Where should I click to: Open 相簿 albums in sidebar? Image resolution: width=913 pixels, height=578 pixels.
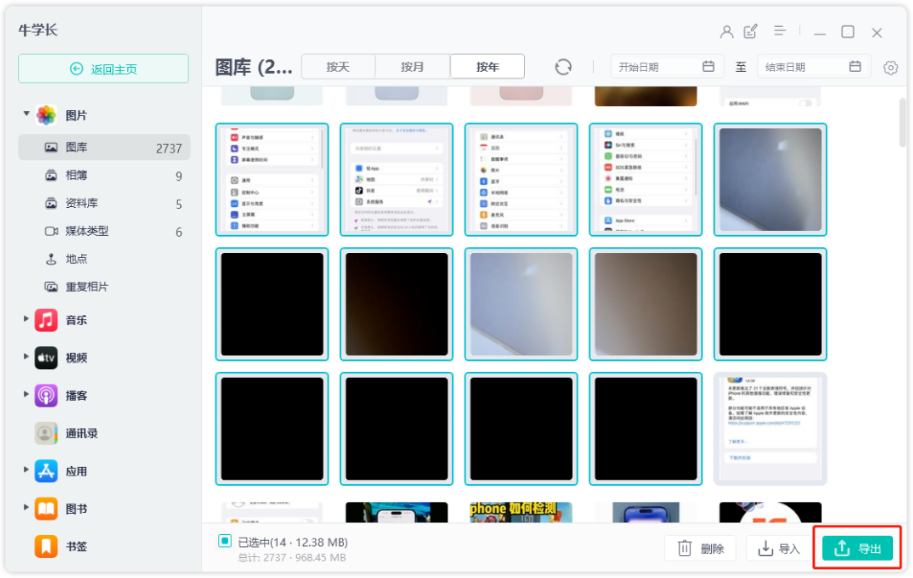coord(104,175)
